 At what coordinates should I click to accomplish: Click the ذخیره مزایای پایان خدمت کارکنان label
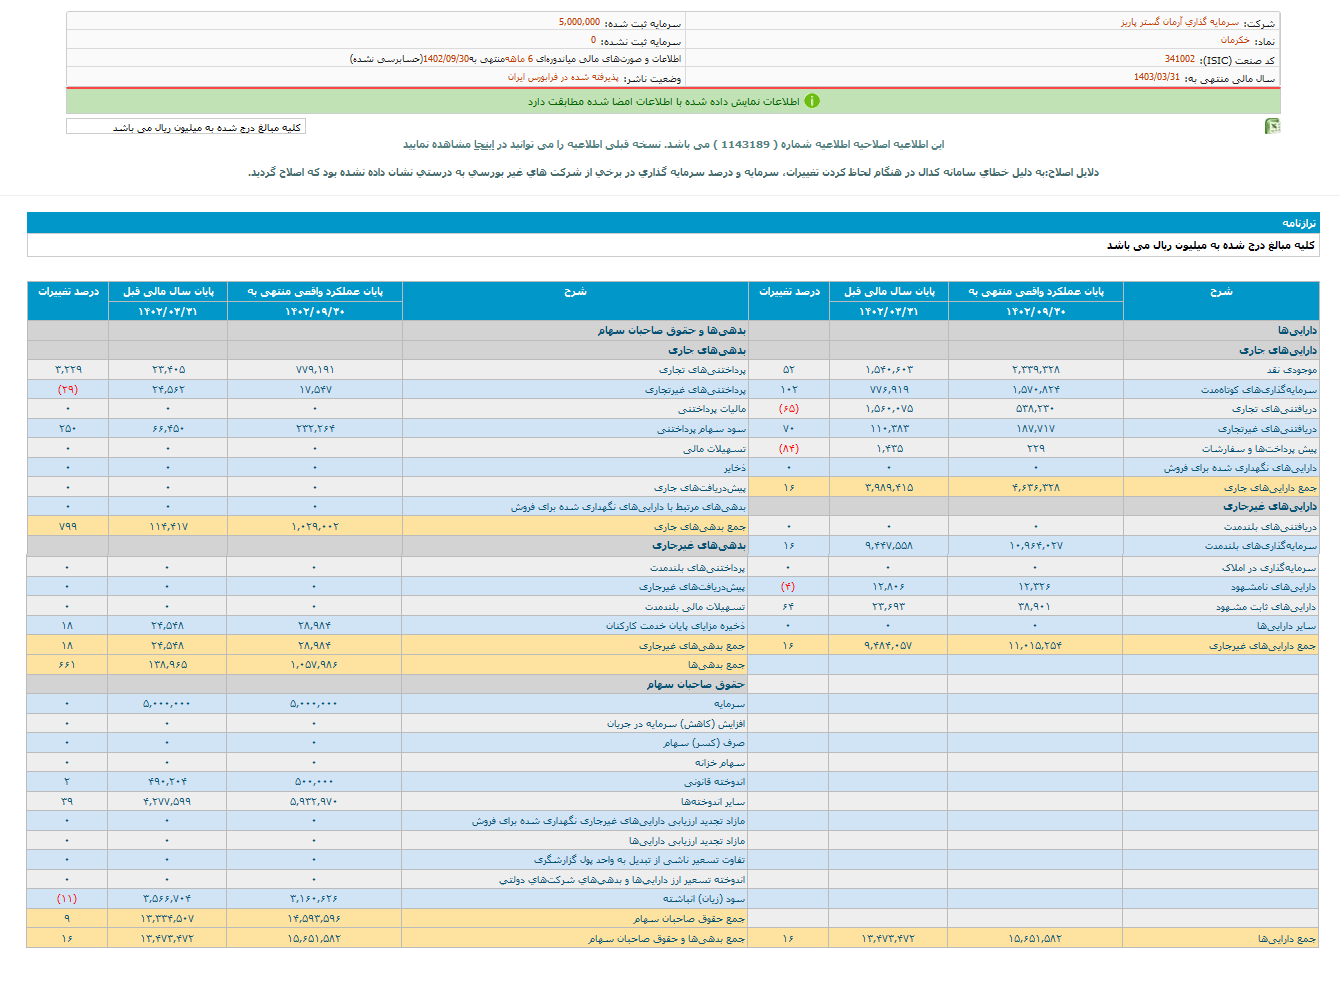pyautogui.click(x=675, y=626)
